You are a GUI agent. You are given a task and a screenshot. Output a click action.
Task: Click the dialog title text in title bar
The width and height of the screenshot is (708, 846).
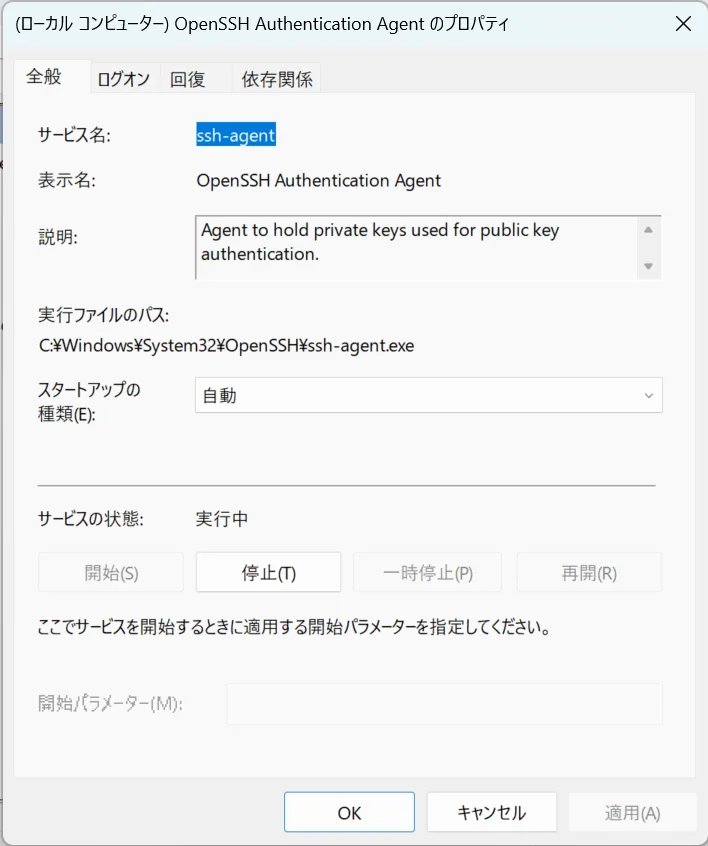pyautogui.click(x=262, y=24)
